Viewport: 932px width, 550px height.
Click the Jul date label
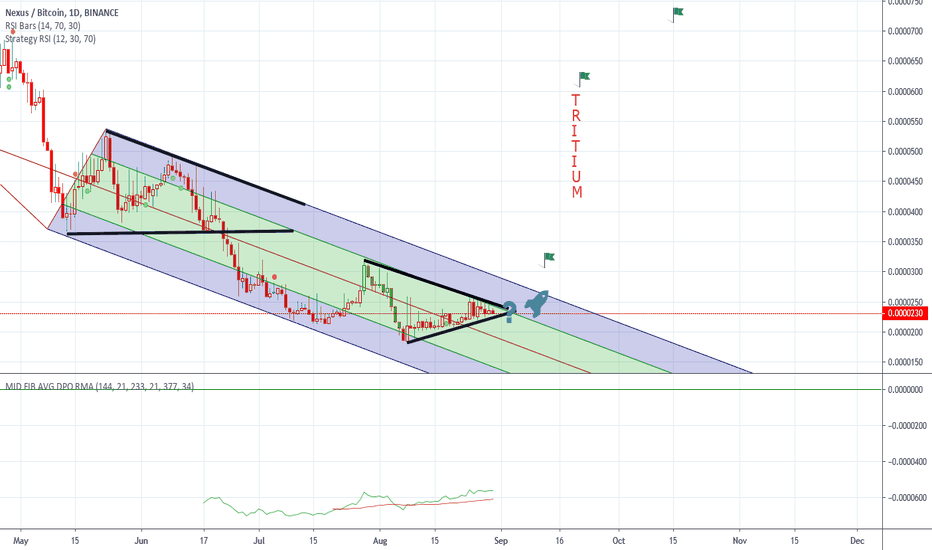pos(259,540)
